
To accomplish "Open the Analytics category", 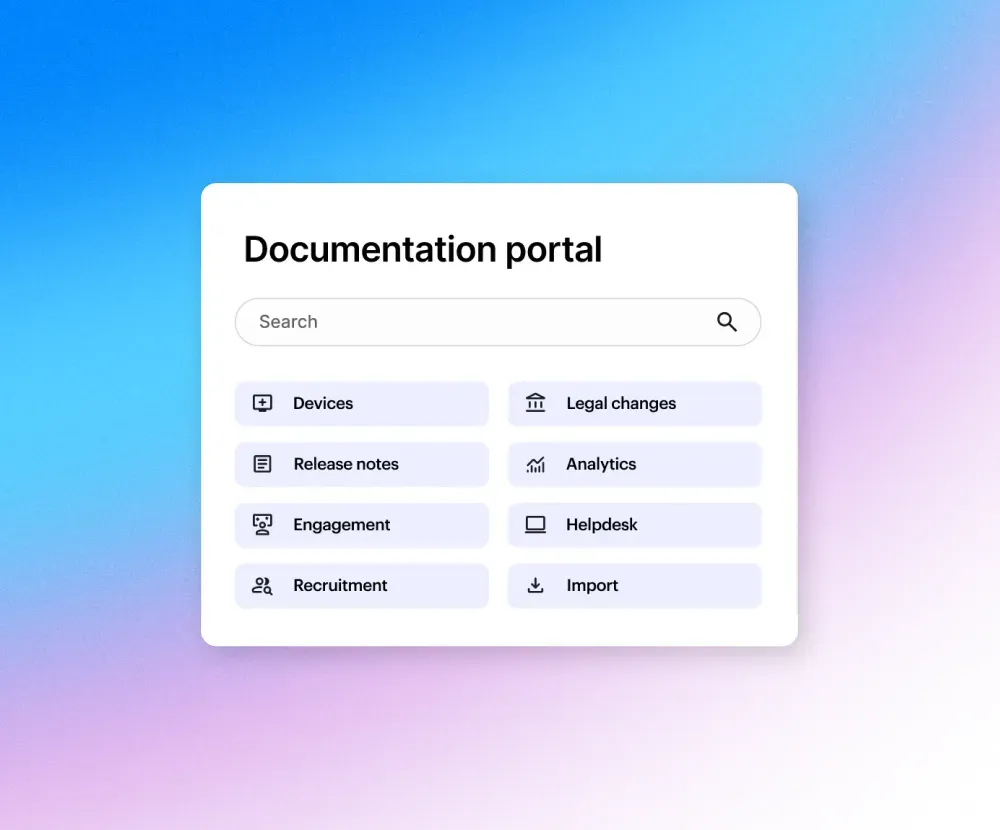I will 635,464.
